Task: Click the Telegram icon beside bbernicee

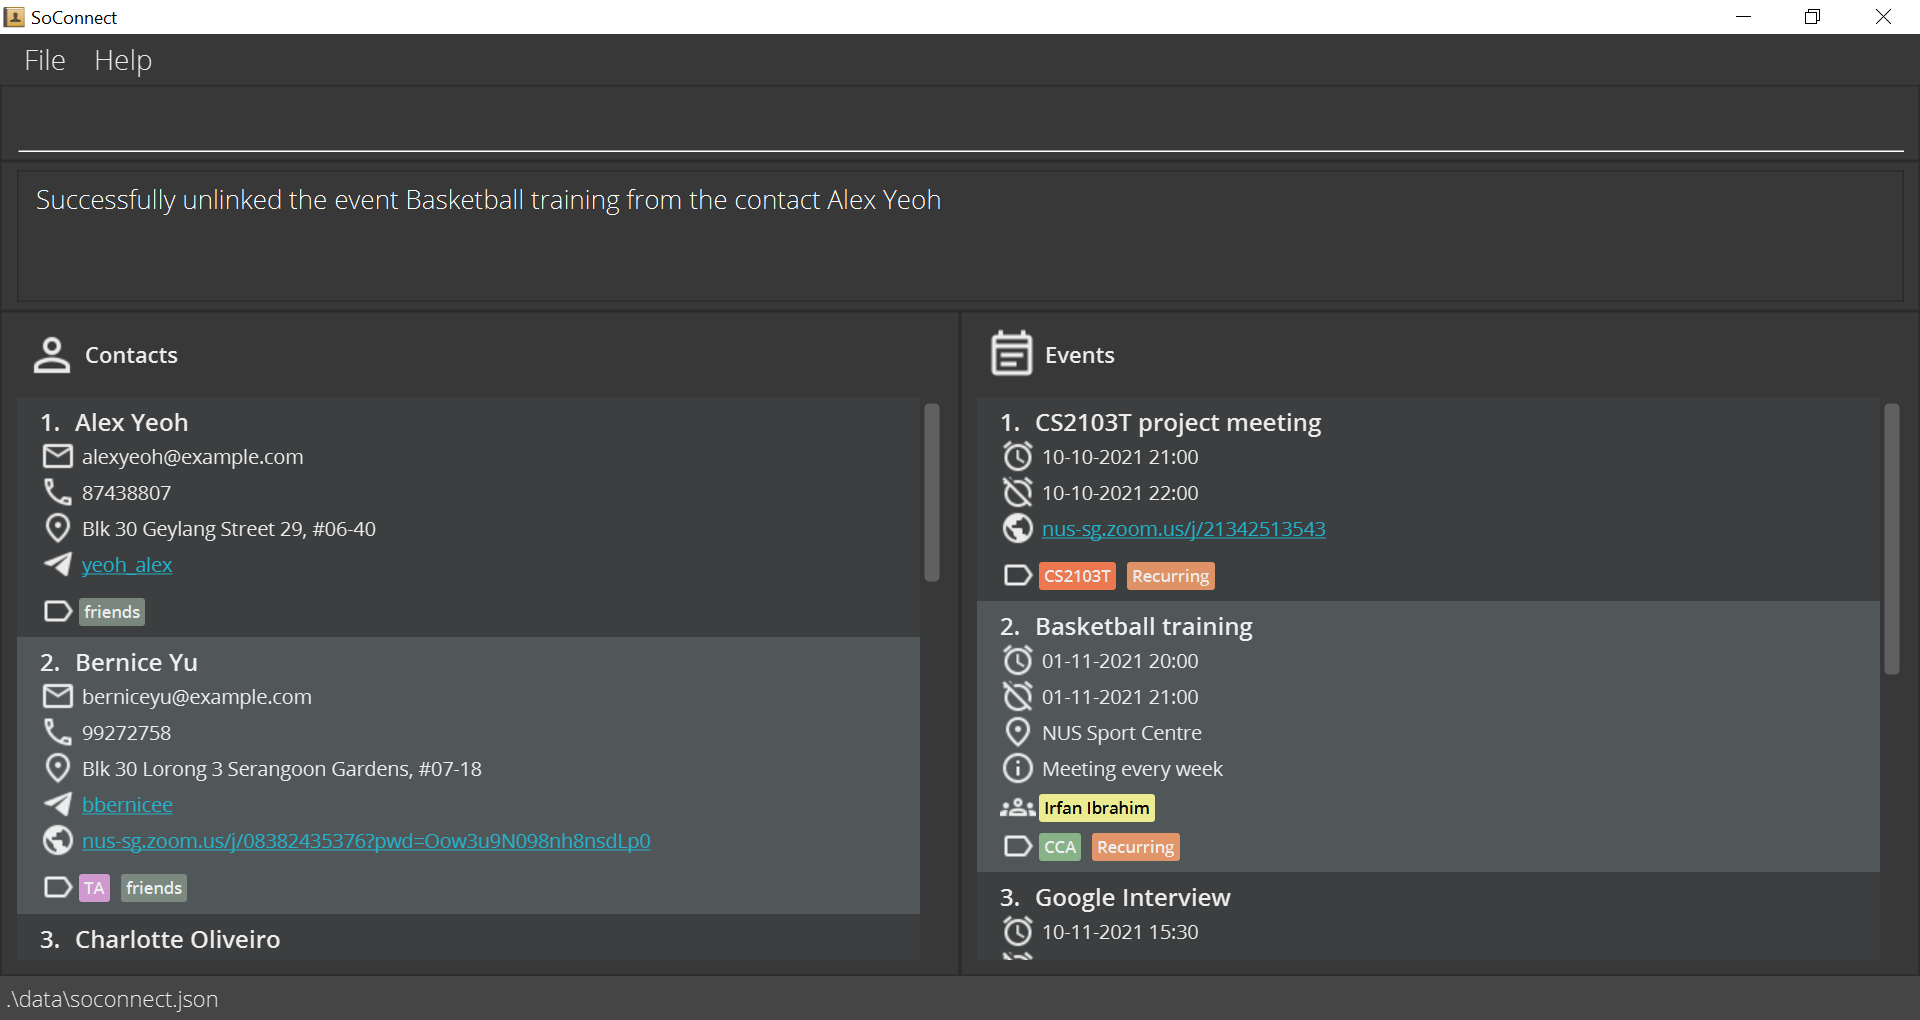Action: pos(58,804)
